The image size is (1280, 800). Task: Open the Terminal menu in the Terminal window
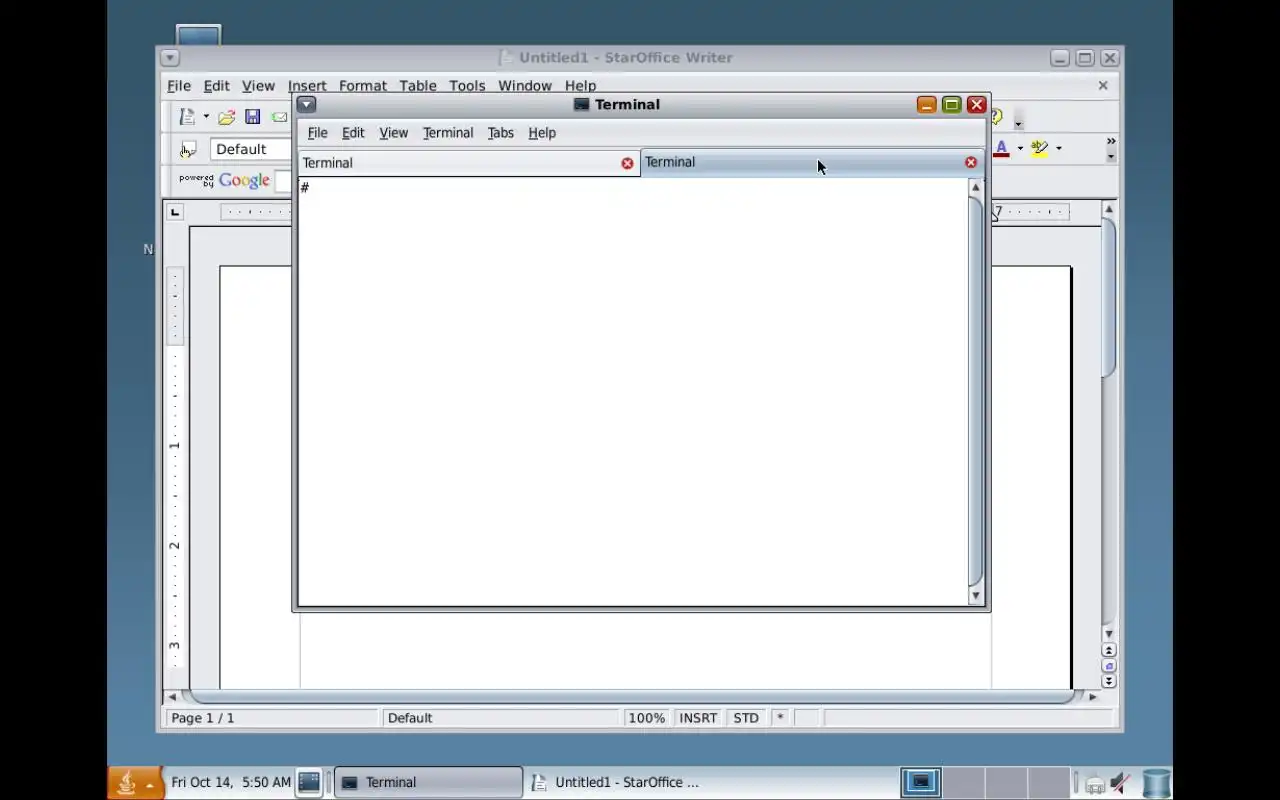pos(448,133)
